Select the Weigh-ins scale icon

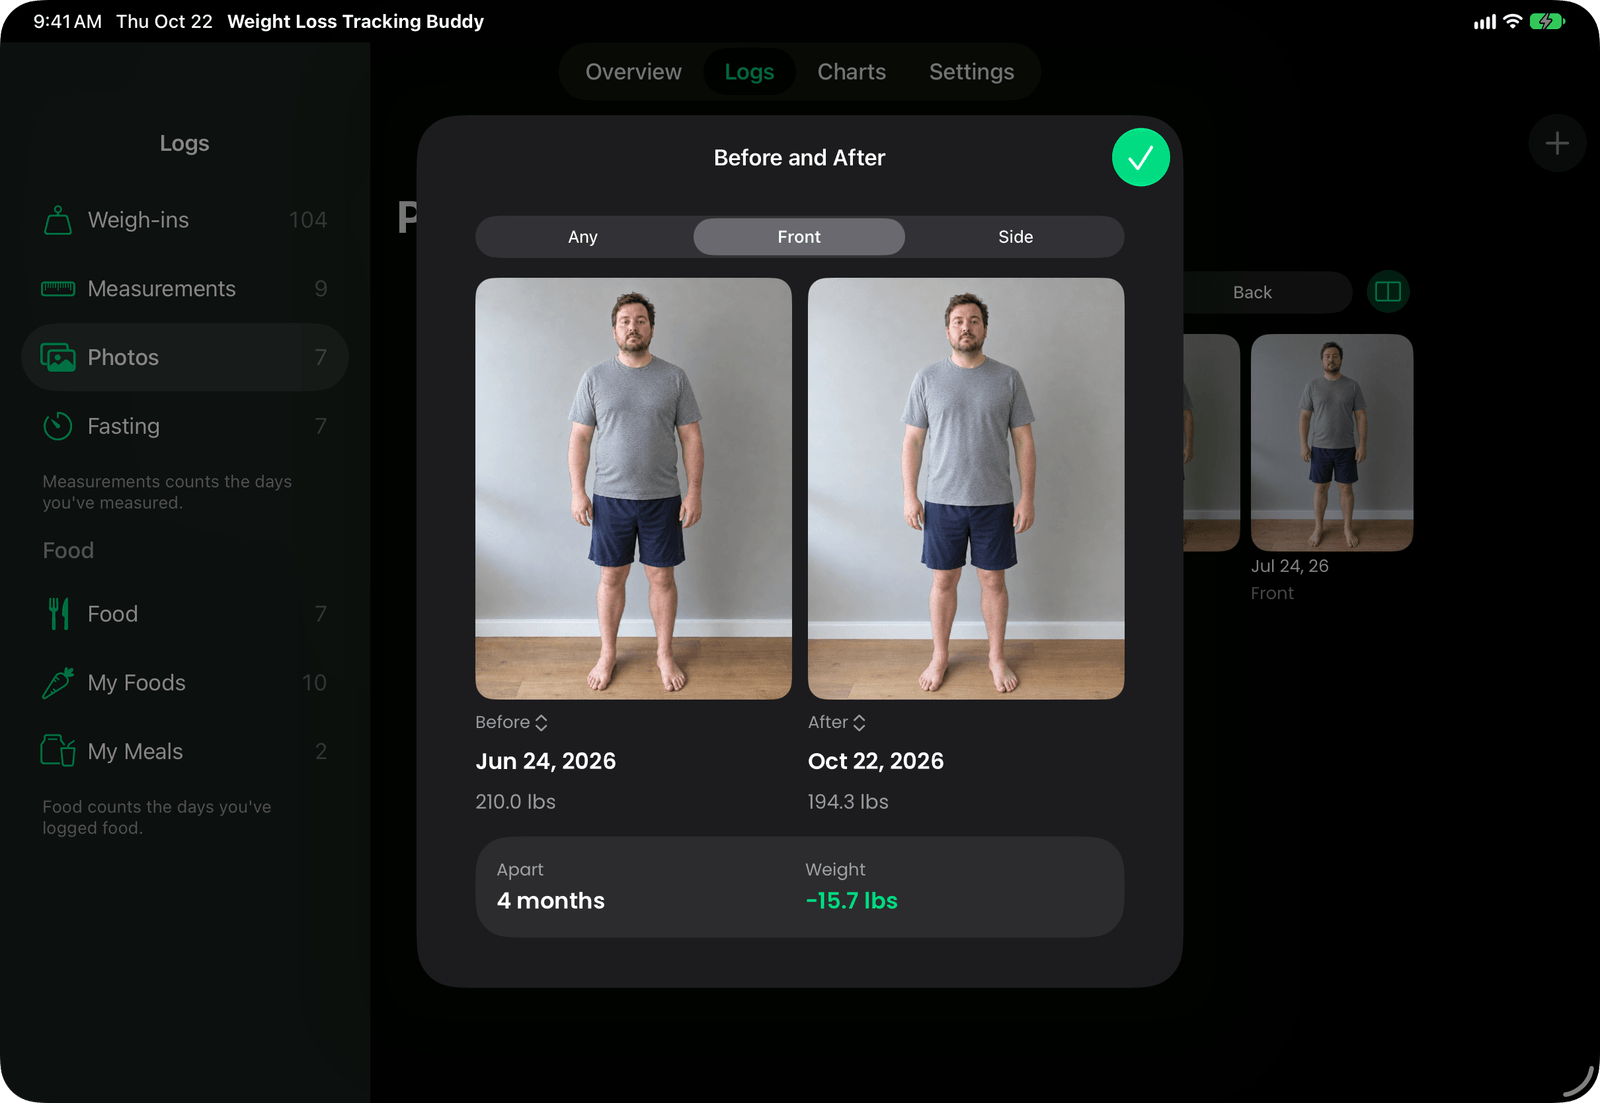[x=58, y=220]
